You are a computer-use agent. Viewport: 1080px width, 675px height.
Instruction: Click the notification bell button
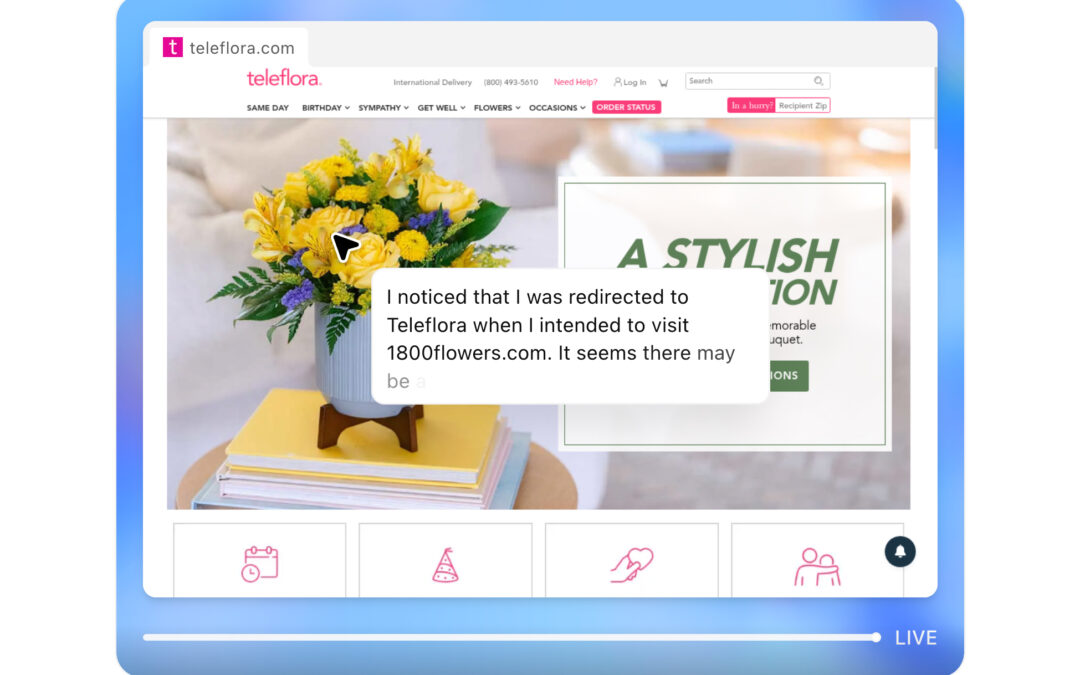tap(900, 552)
